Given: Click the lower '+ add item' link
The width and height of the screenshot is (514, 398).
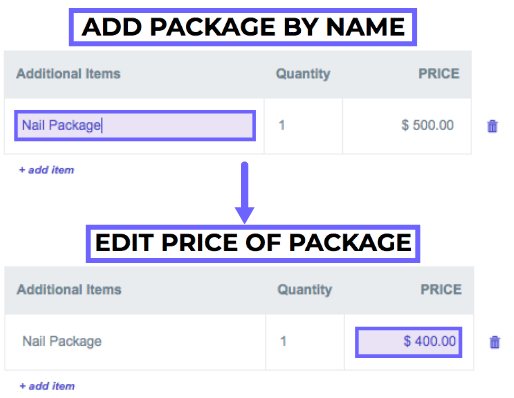Looking at the screenshot, I should tap(47, 386).
